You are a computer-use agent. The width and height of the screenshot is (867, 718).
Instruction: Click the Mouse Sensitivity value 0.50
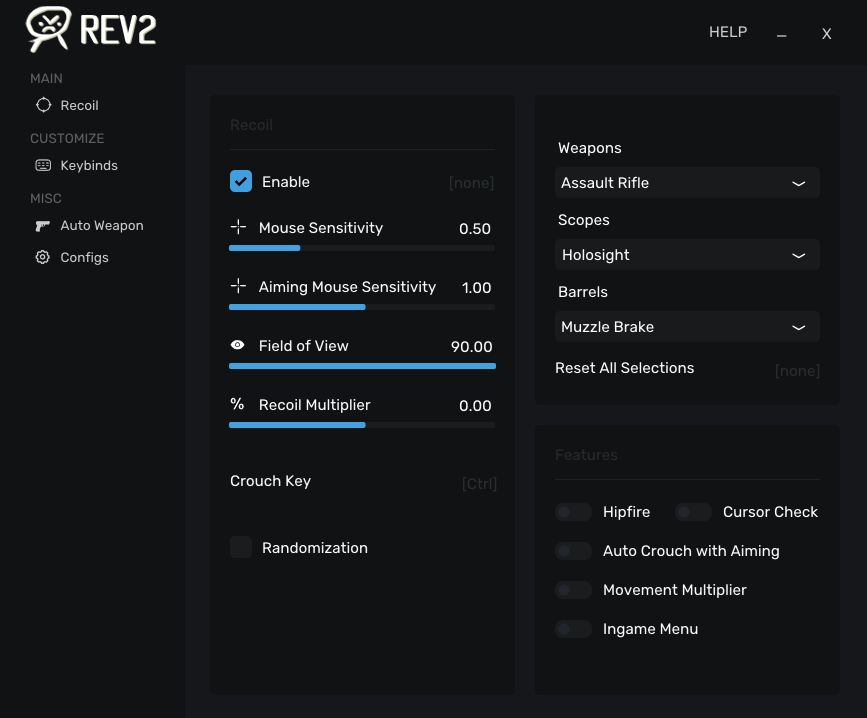click(x=475, y=229)
